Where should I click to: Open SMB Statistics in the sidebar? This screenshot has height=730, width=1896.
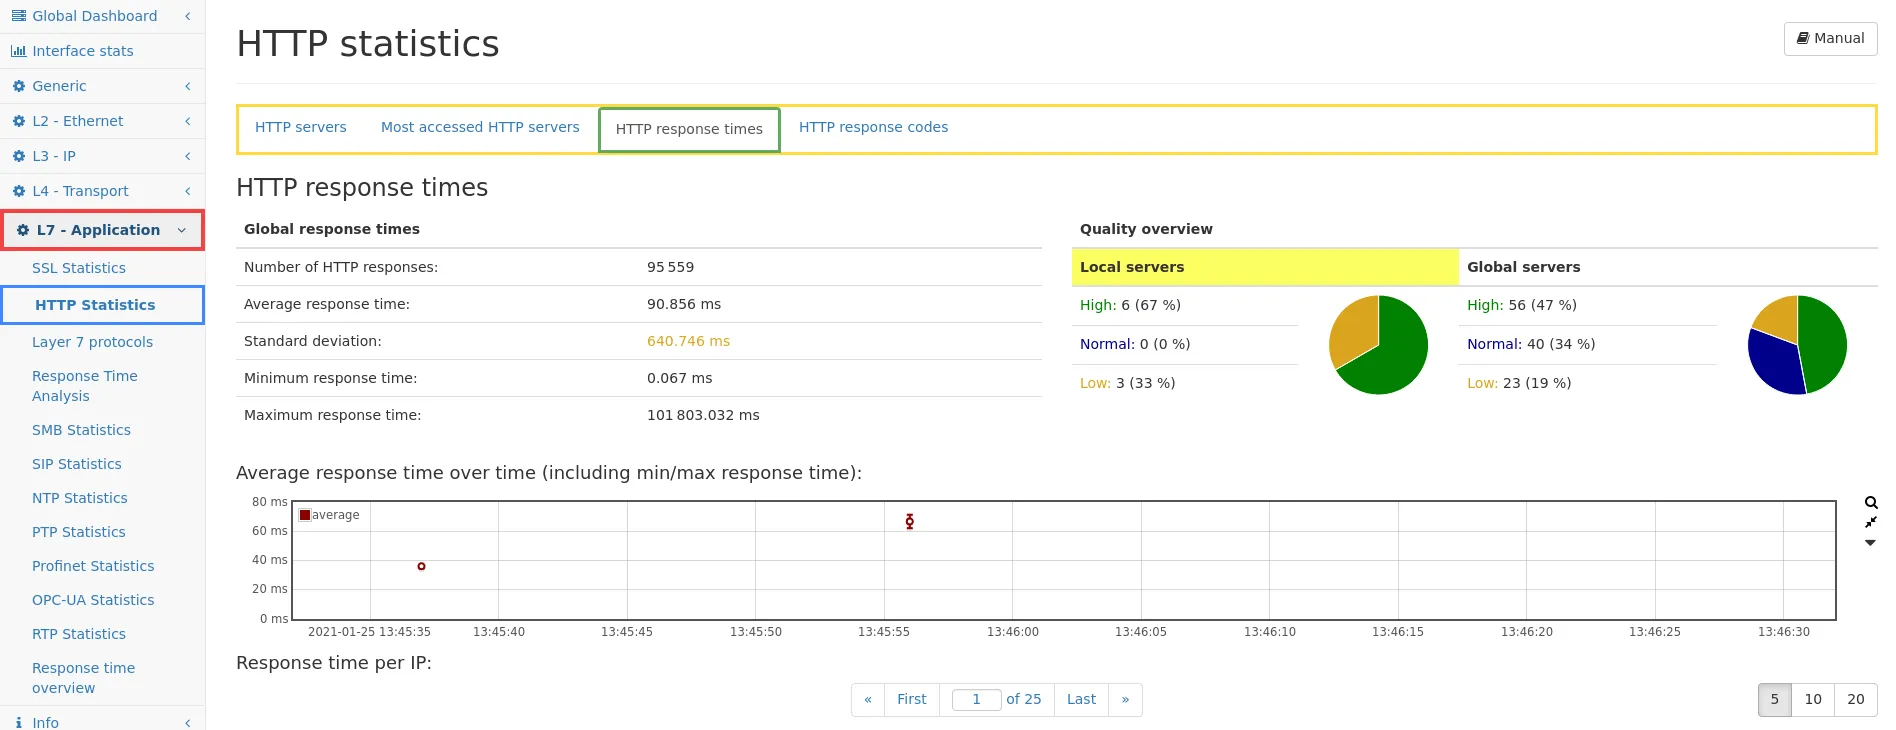click(x=81, y=430)
